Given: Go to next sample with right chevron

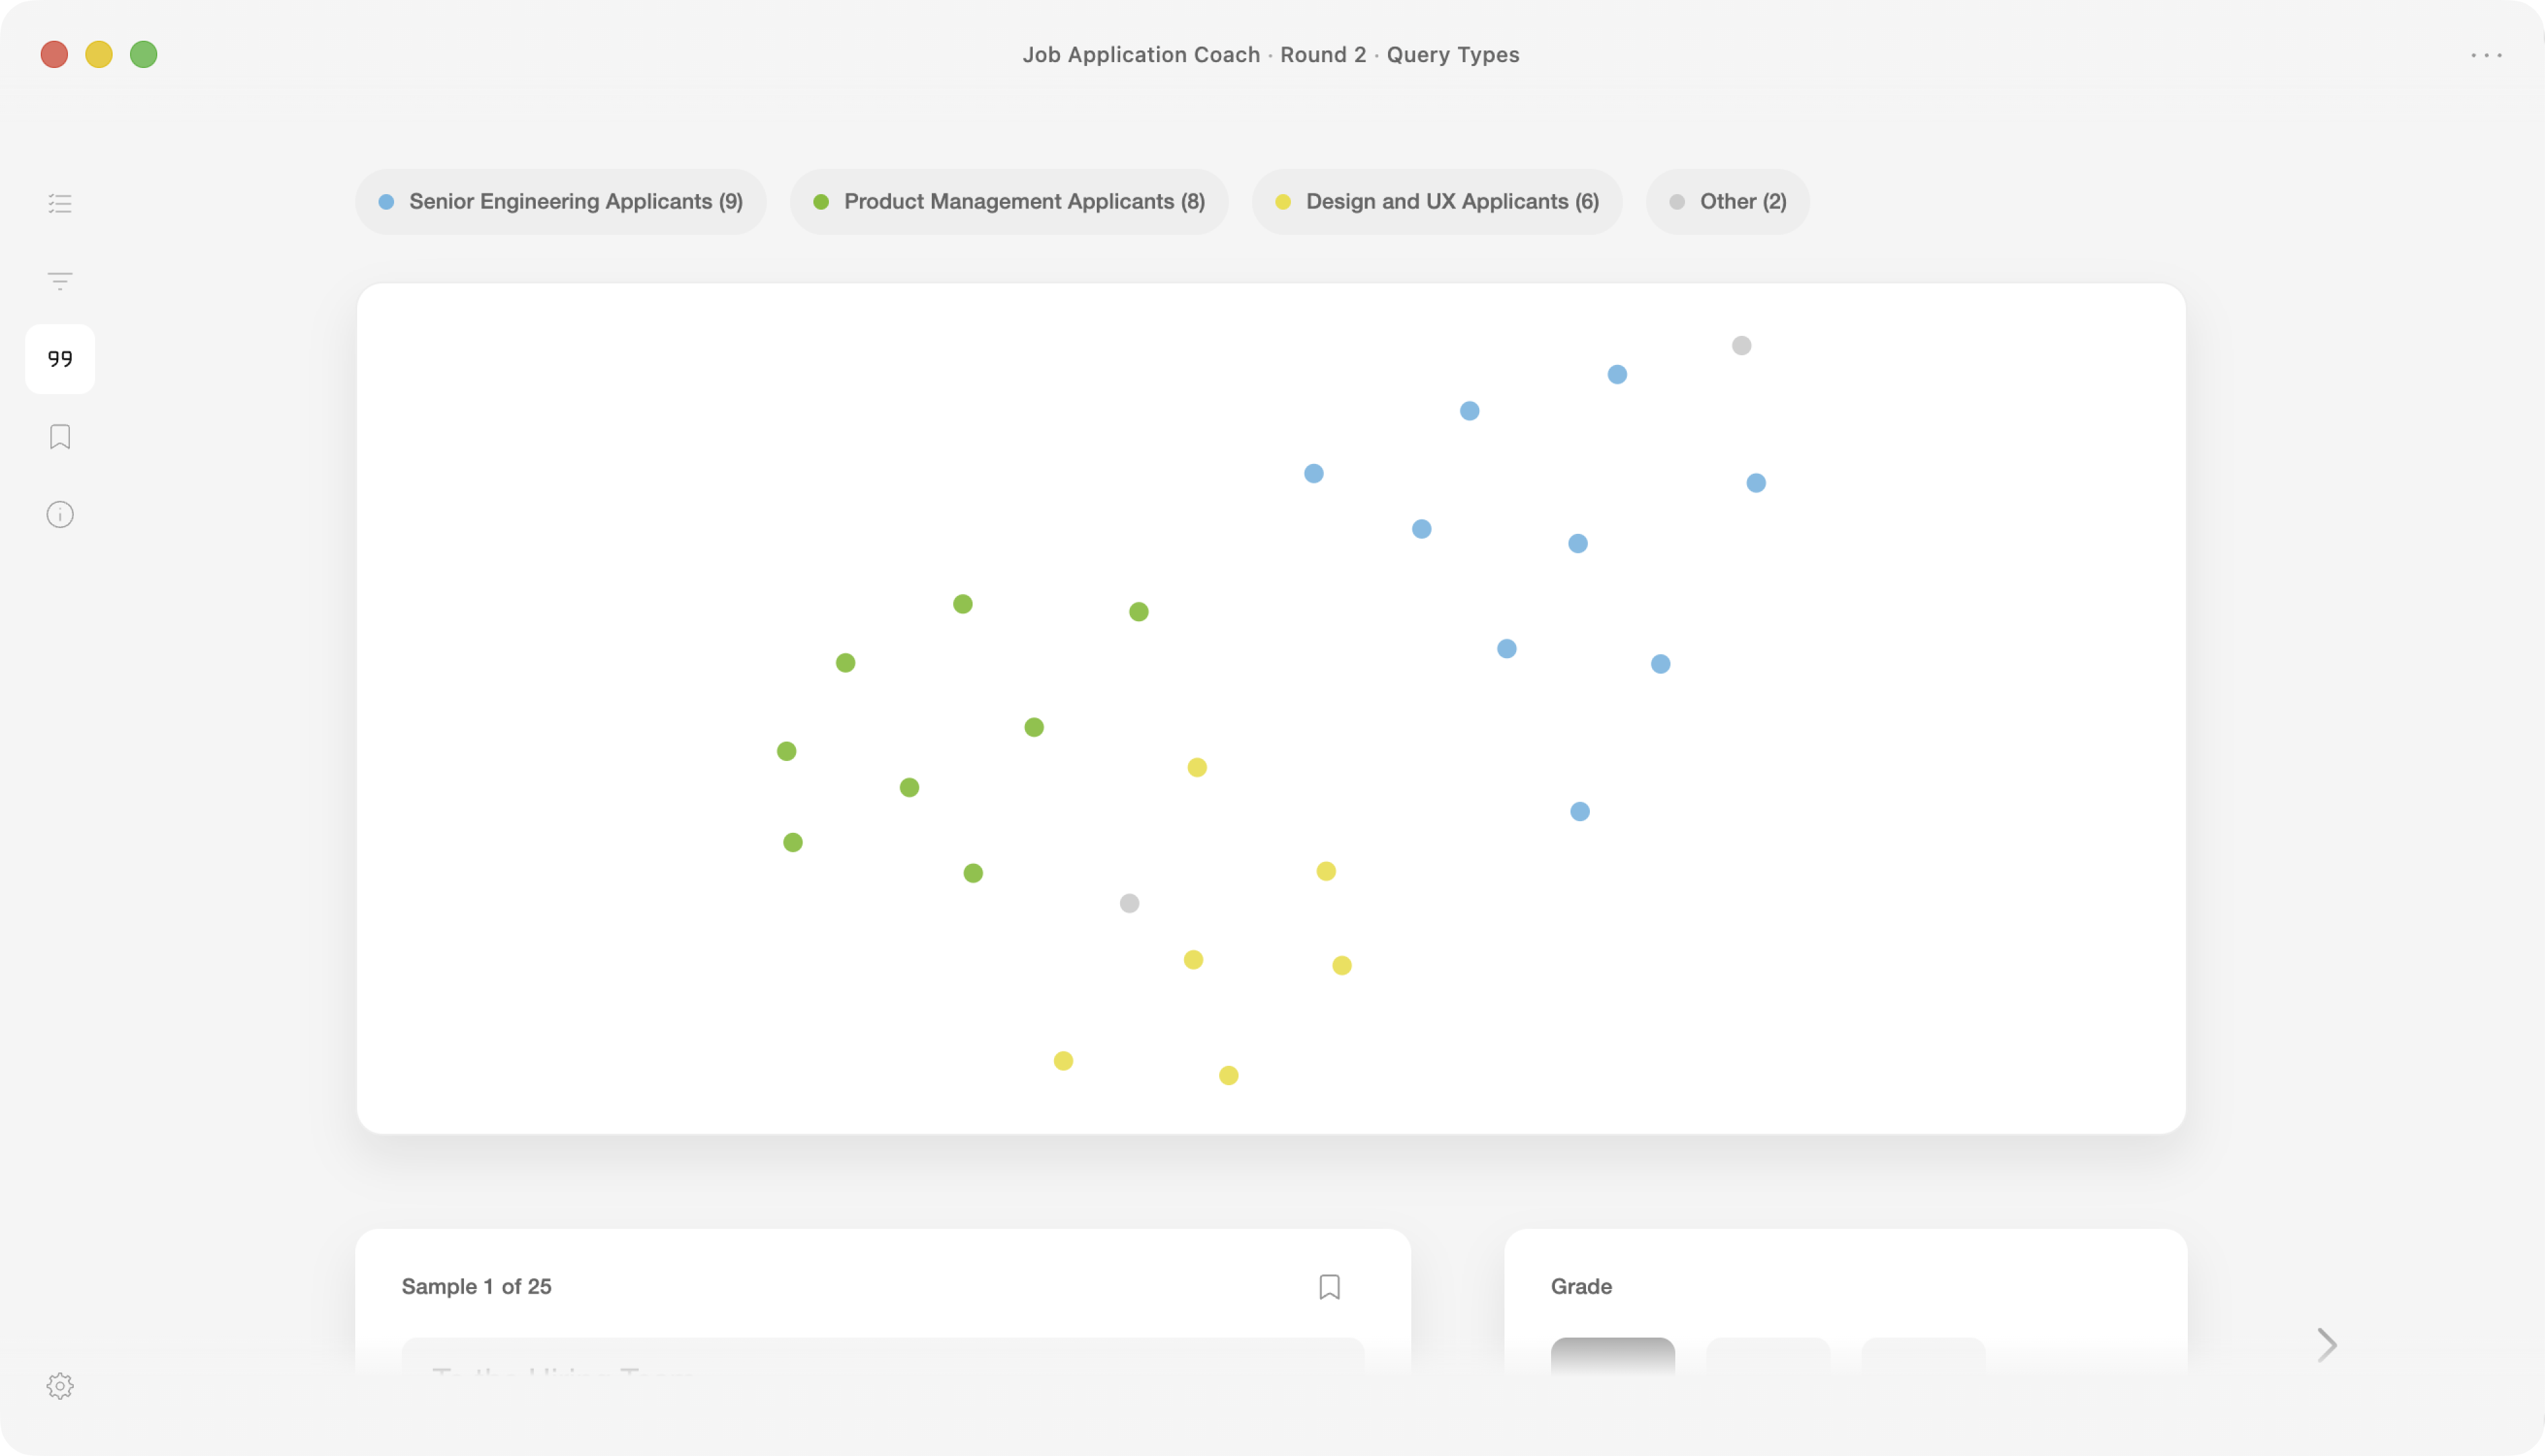Looking at the screenshot, I should [2327, 1345].
